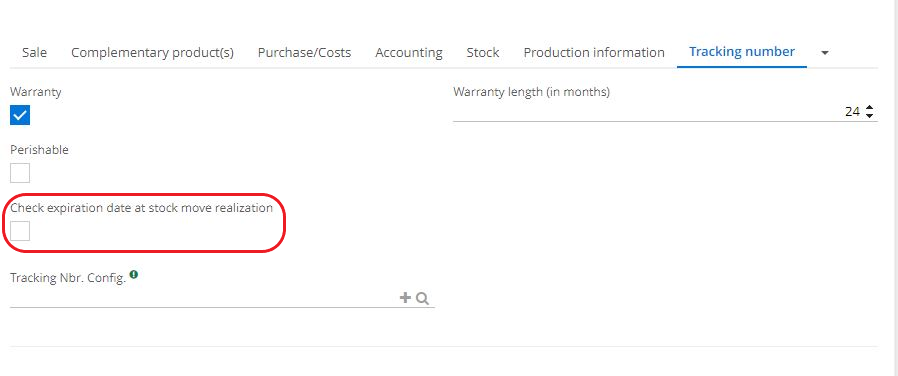Select the Tracking number tab
Image resolution: width=898 pixels, height=376 pixels.
[742, 52]
